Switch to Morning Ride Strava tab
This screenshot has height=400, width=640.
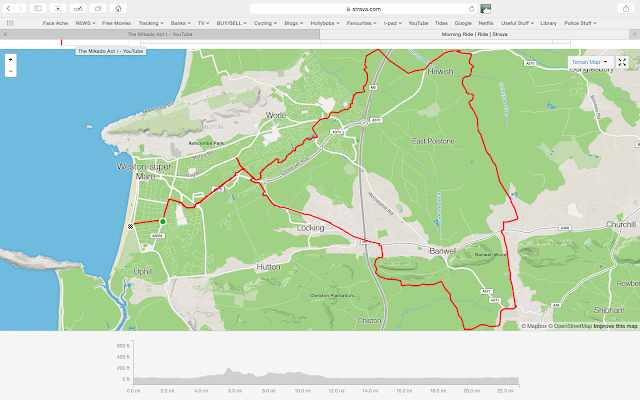click(x=474, y=34)
